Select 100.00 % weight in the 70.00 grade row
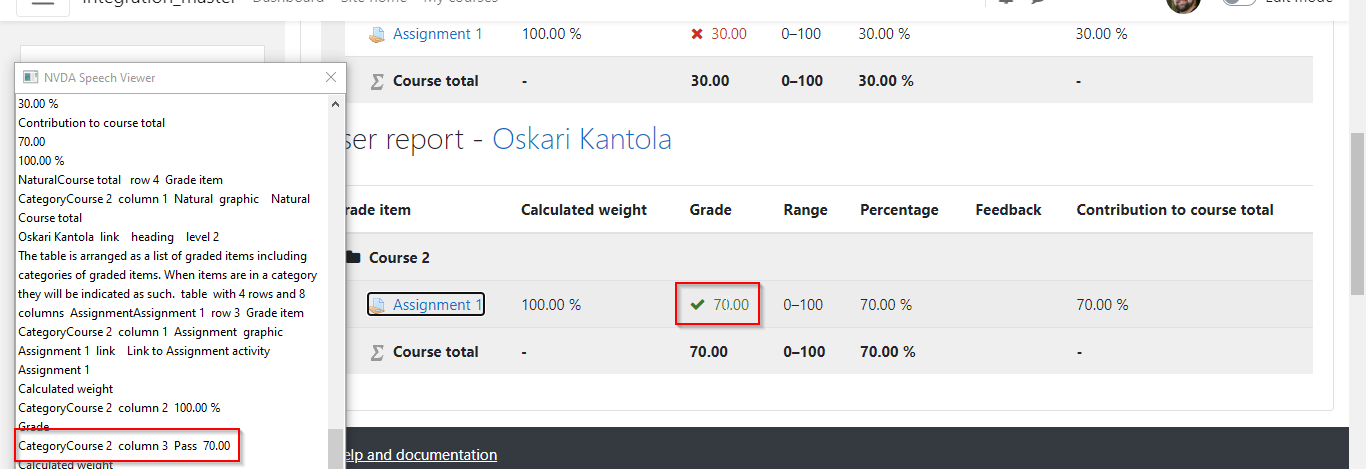This screenshot has width=1366, height=469. tap(551, 305)
